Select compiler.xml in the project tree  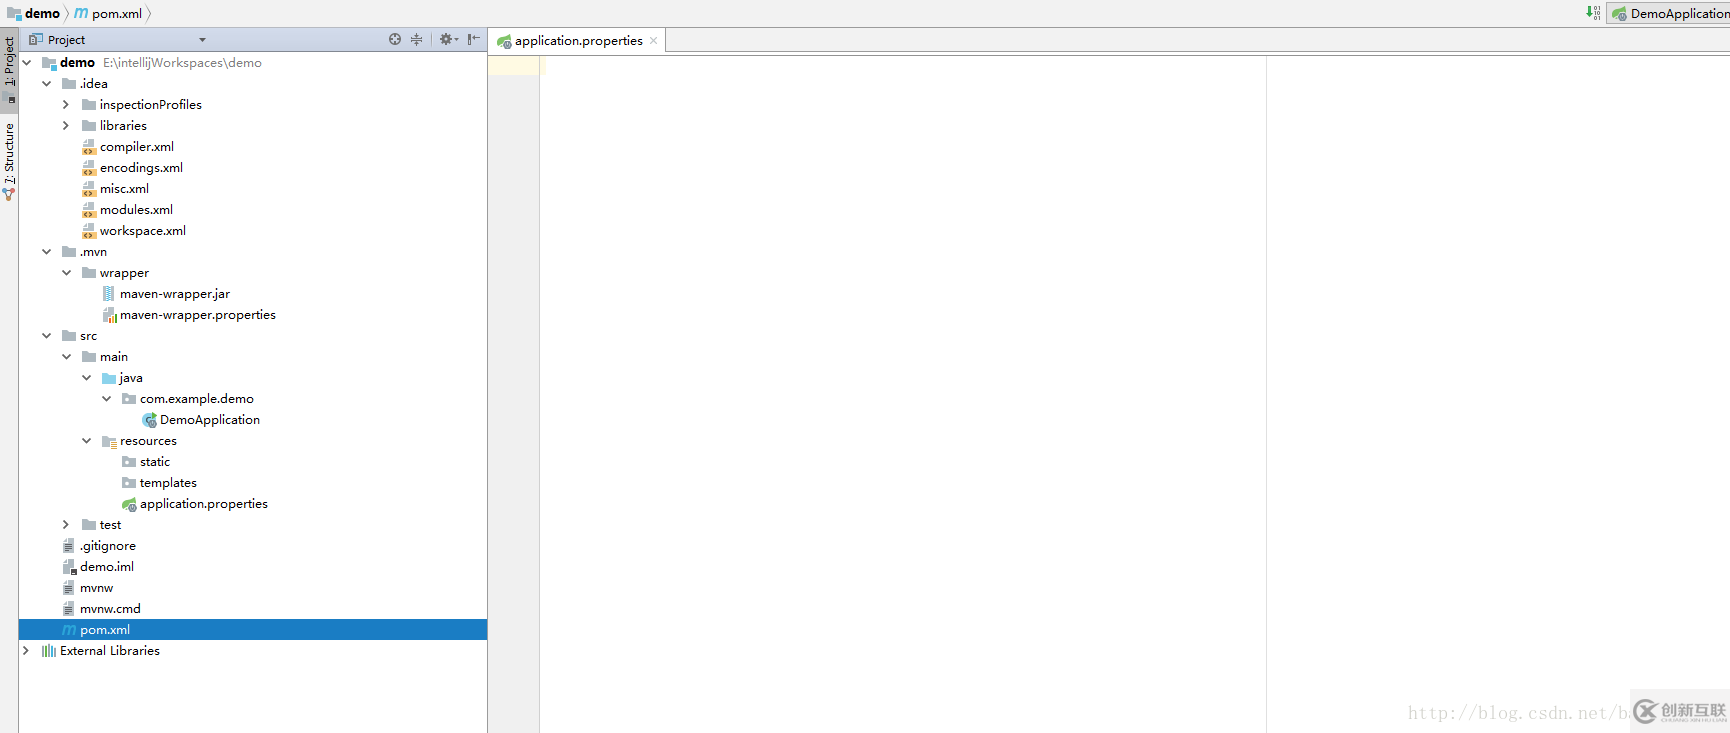(x=137, y=146)
